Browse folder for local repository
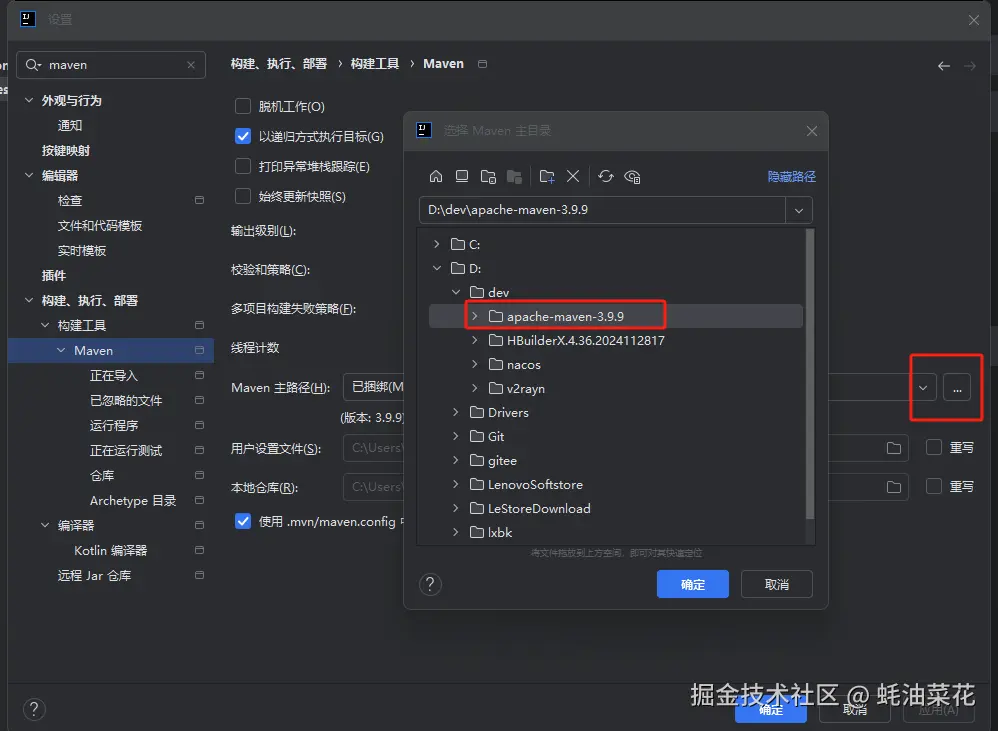The image size is (998, 731). tap(894, 487)
